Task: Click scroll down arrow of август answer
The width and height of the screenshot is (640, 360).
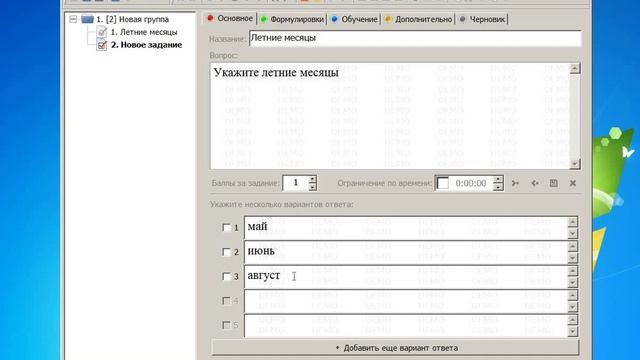Action: pos(573,282)
